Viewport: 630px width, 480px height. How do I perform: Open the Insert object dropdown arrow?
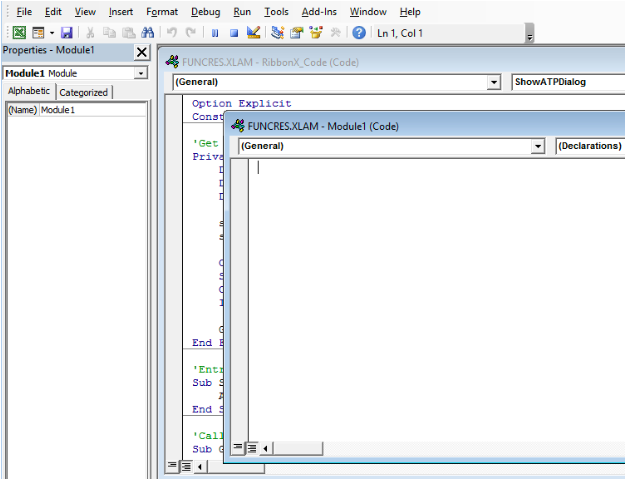coord(52,33)
